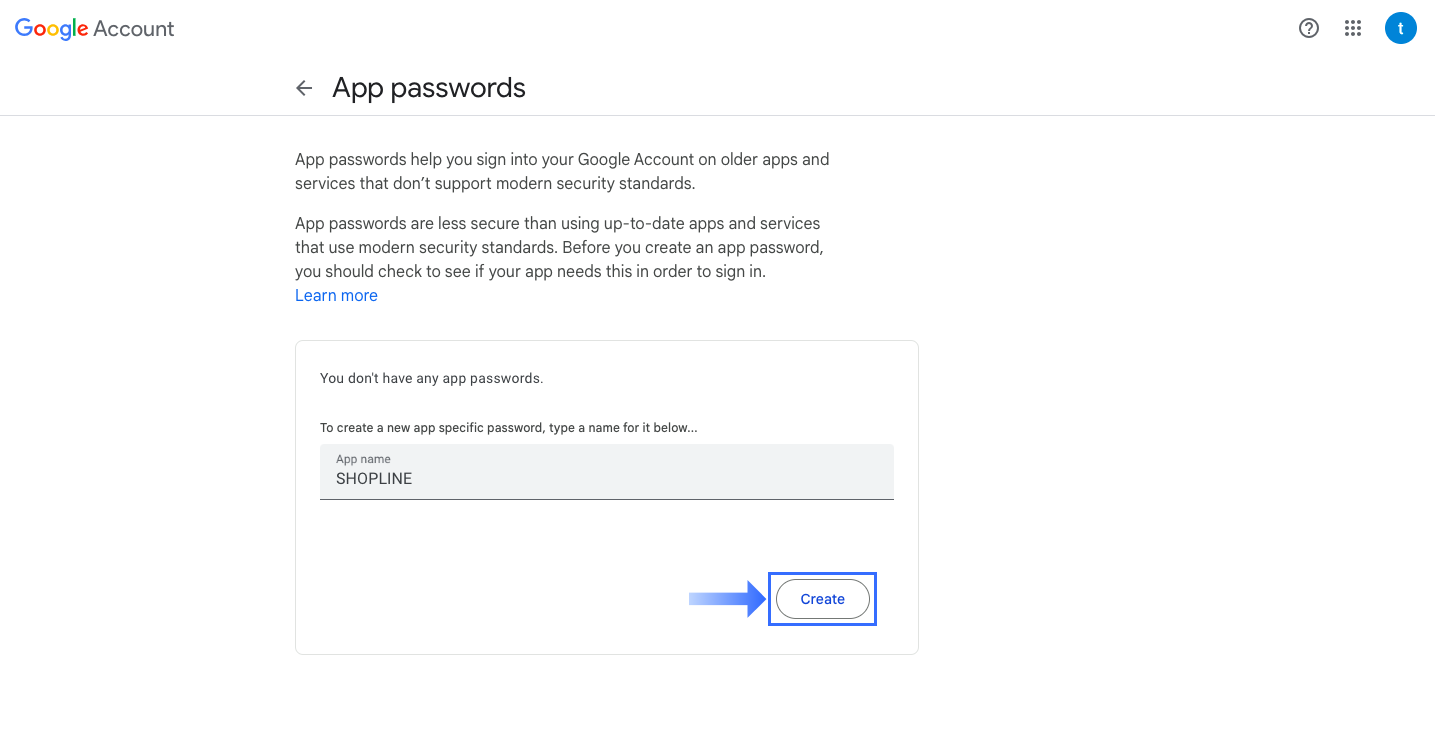1435x738 pixels.
Task: Click the blue arrow pointing at Create
Action: point(725,598)
